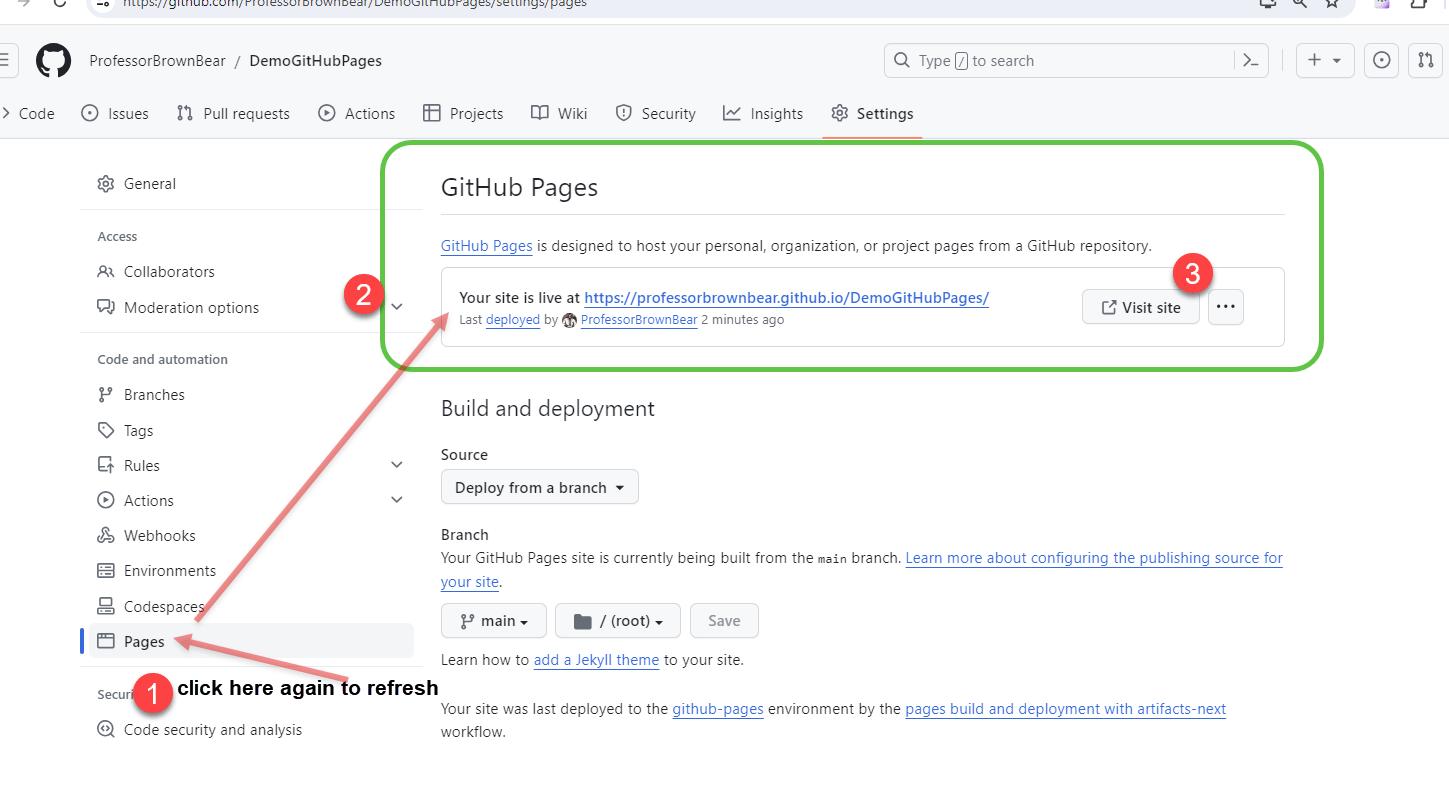Click the Actions workflow icon
The image size is (1449, 800).
coord(325,113)
